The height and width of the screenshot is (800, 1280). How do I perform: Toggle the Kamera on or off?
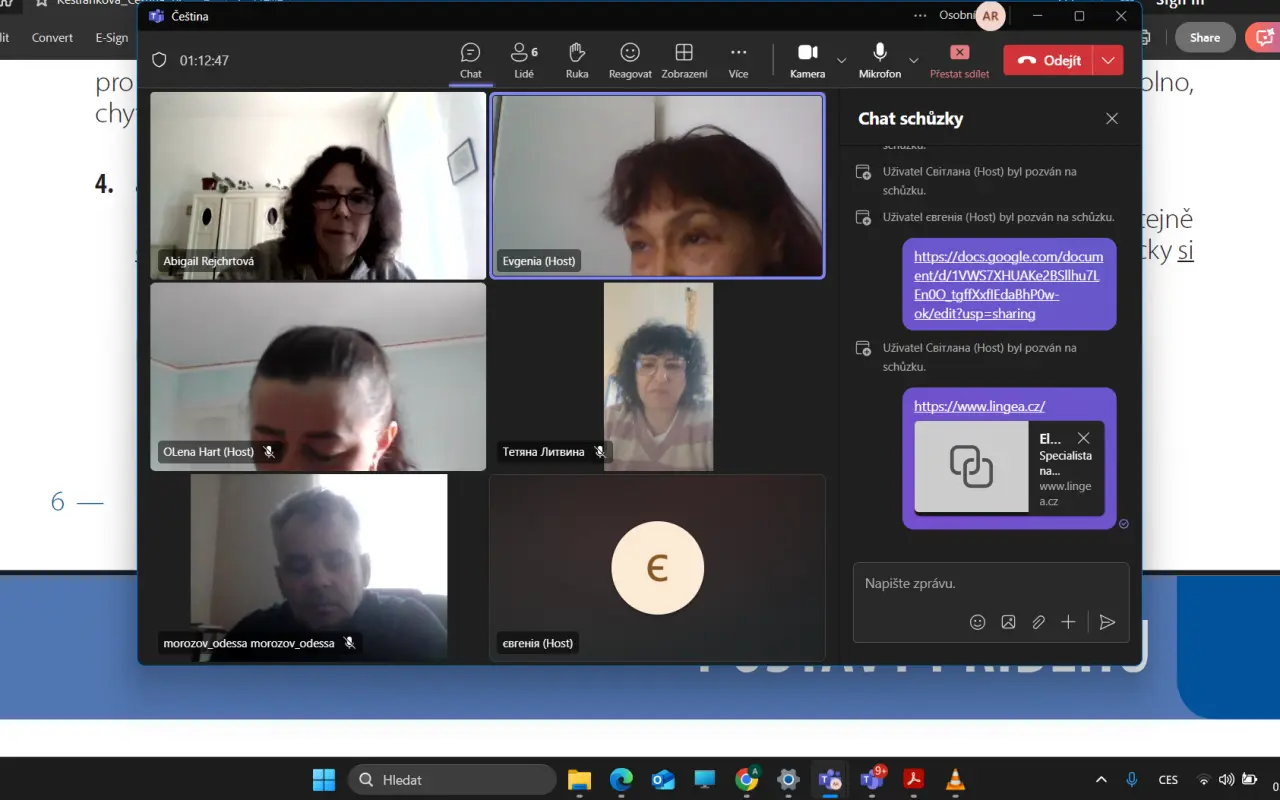808,60
